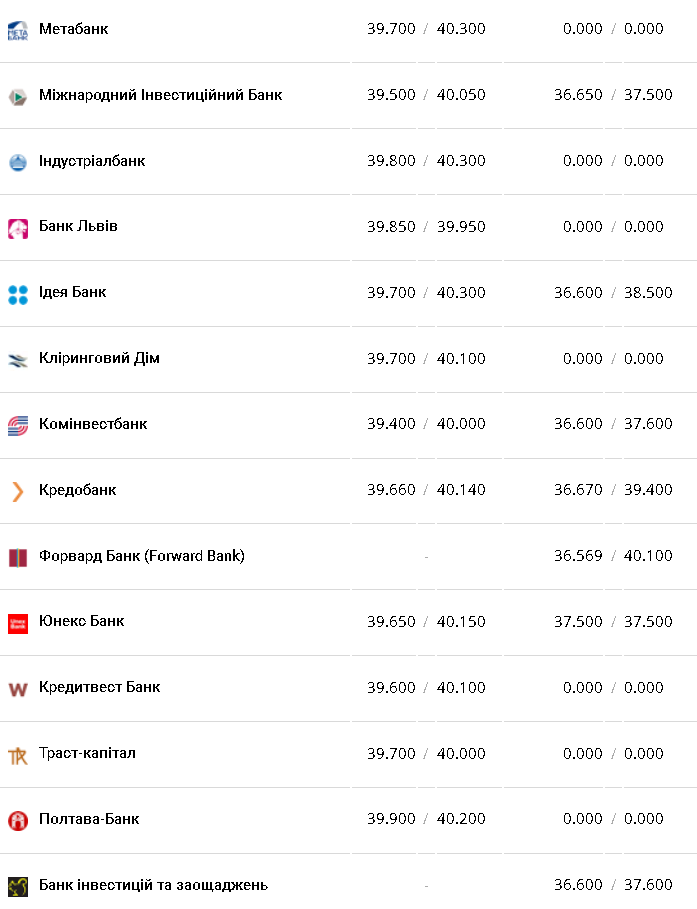
Task: Click the Індустріалбанк logo icon
Action: 18,162
